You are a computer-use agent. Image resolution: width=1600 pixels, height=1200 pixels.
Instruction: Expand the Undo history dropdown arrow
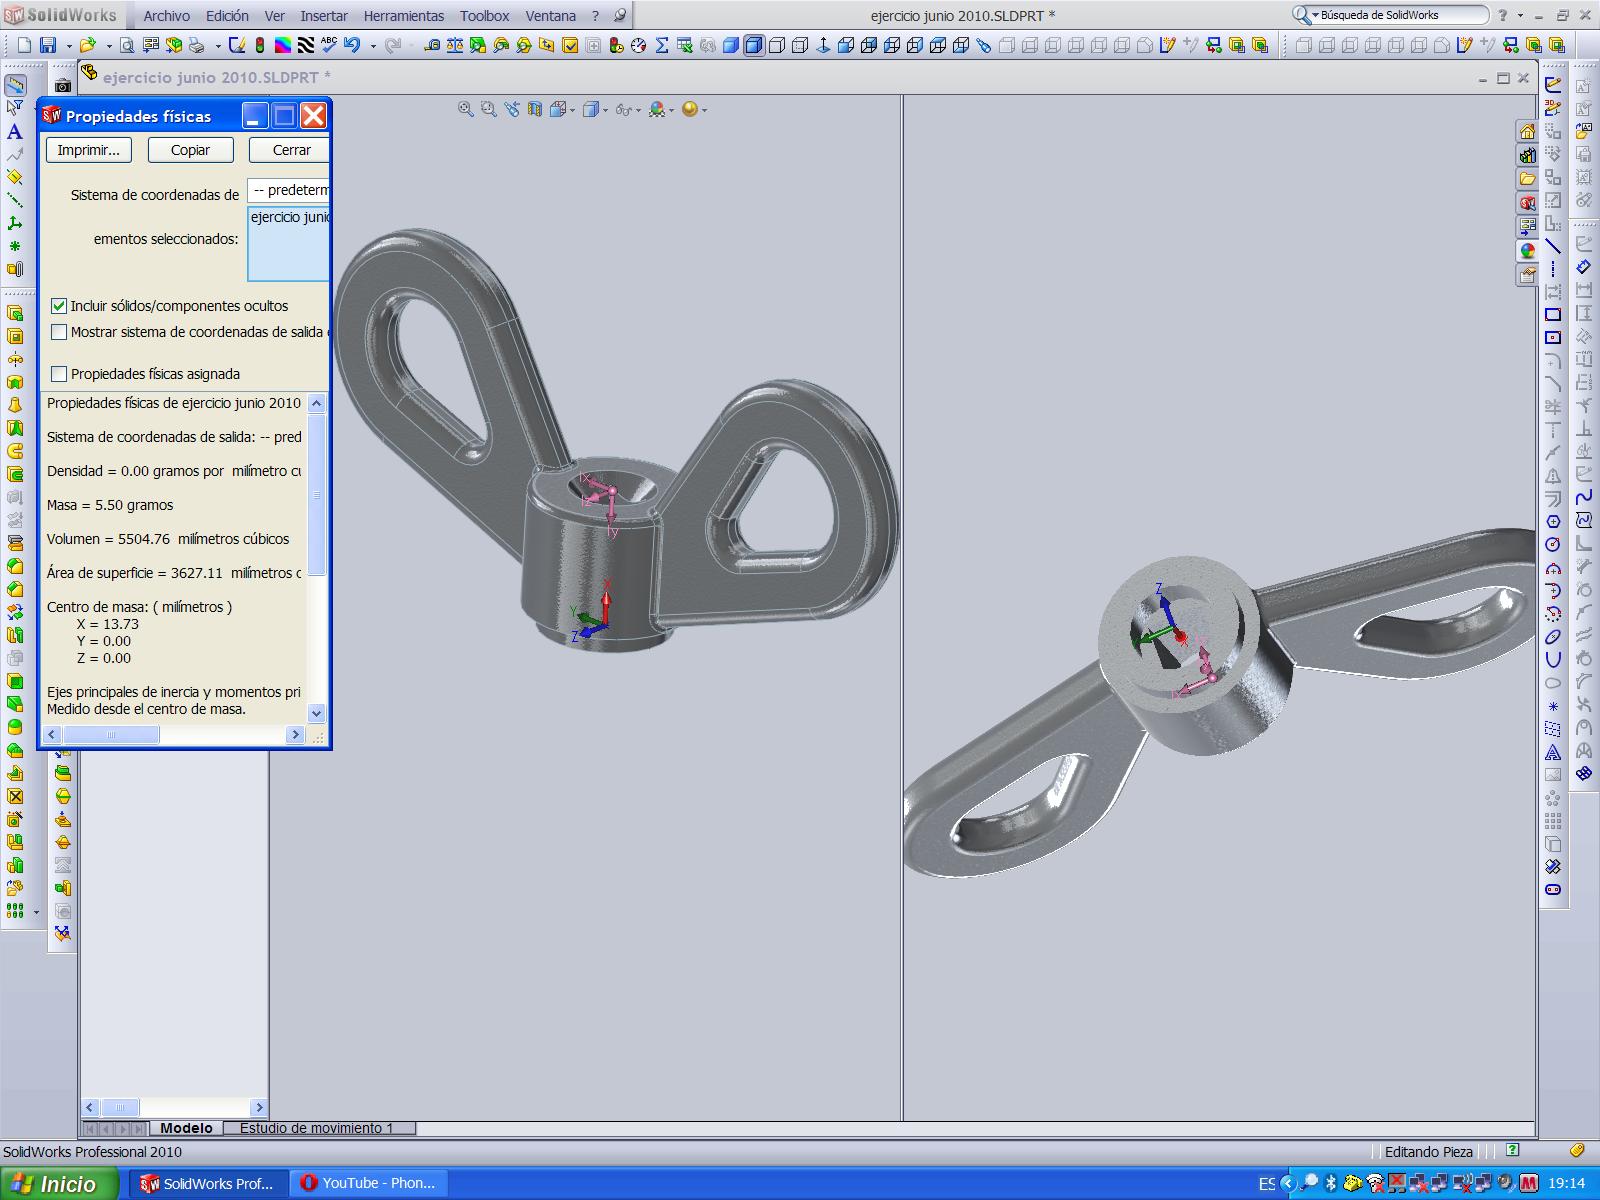click(373, 46)
